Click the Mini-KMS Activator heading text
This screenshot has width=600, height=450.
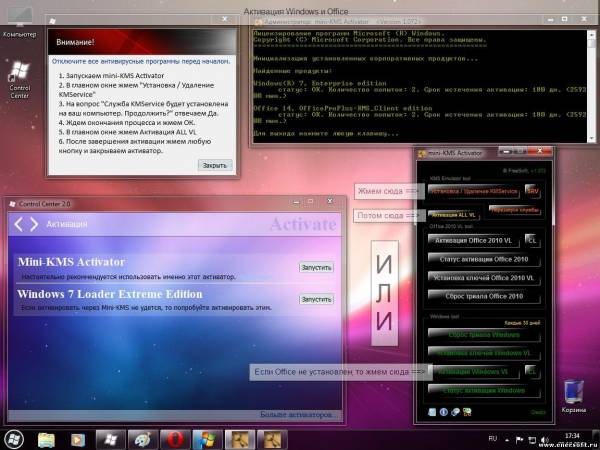click(x=71, y=262)
